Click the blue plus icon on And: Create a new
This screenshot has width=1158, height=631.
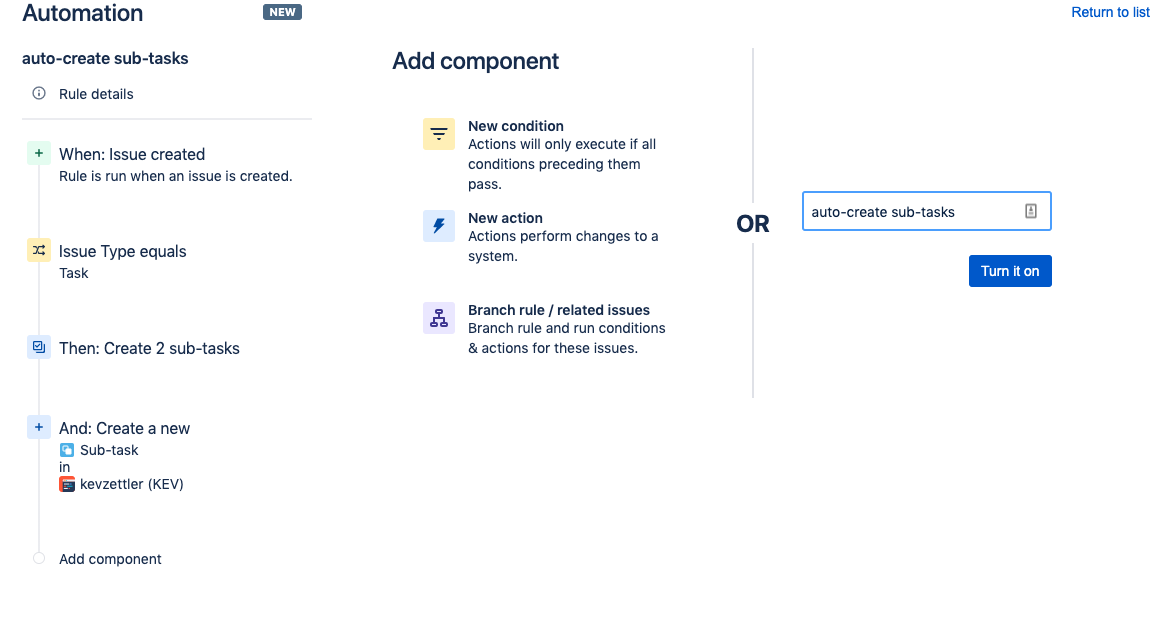click(x=38, y=426)
